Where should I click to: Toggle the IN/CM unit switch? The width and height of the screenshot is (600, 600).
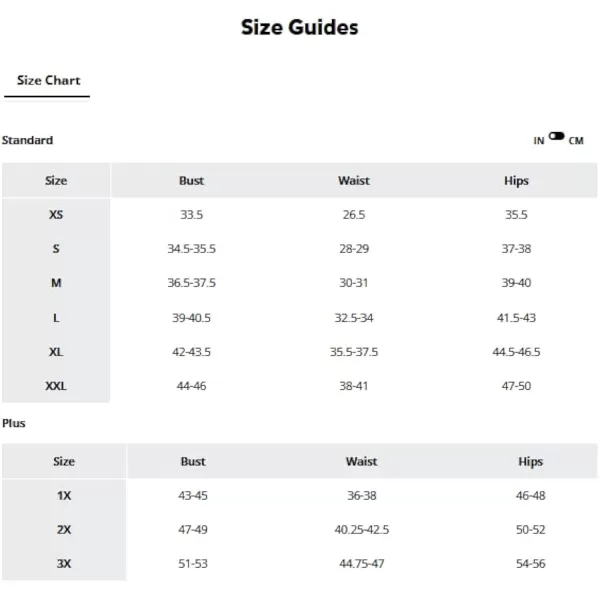pyautogui.click(x=556, y=136)
